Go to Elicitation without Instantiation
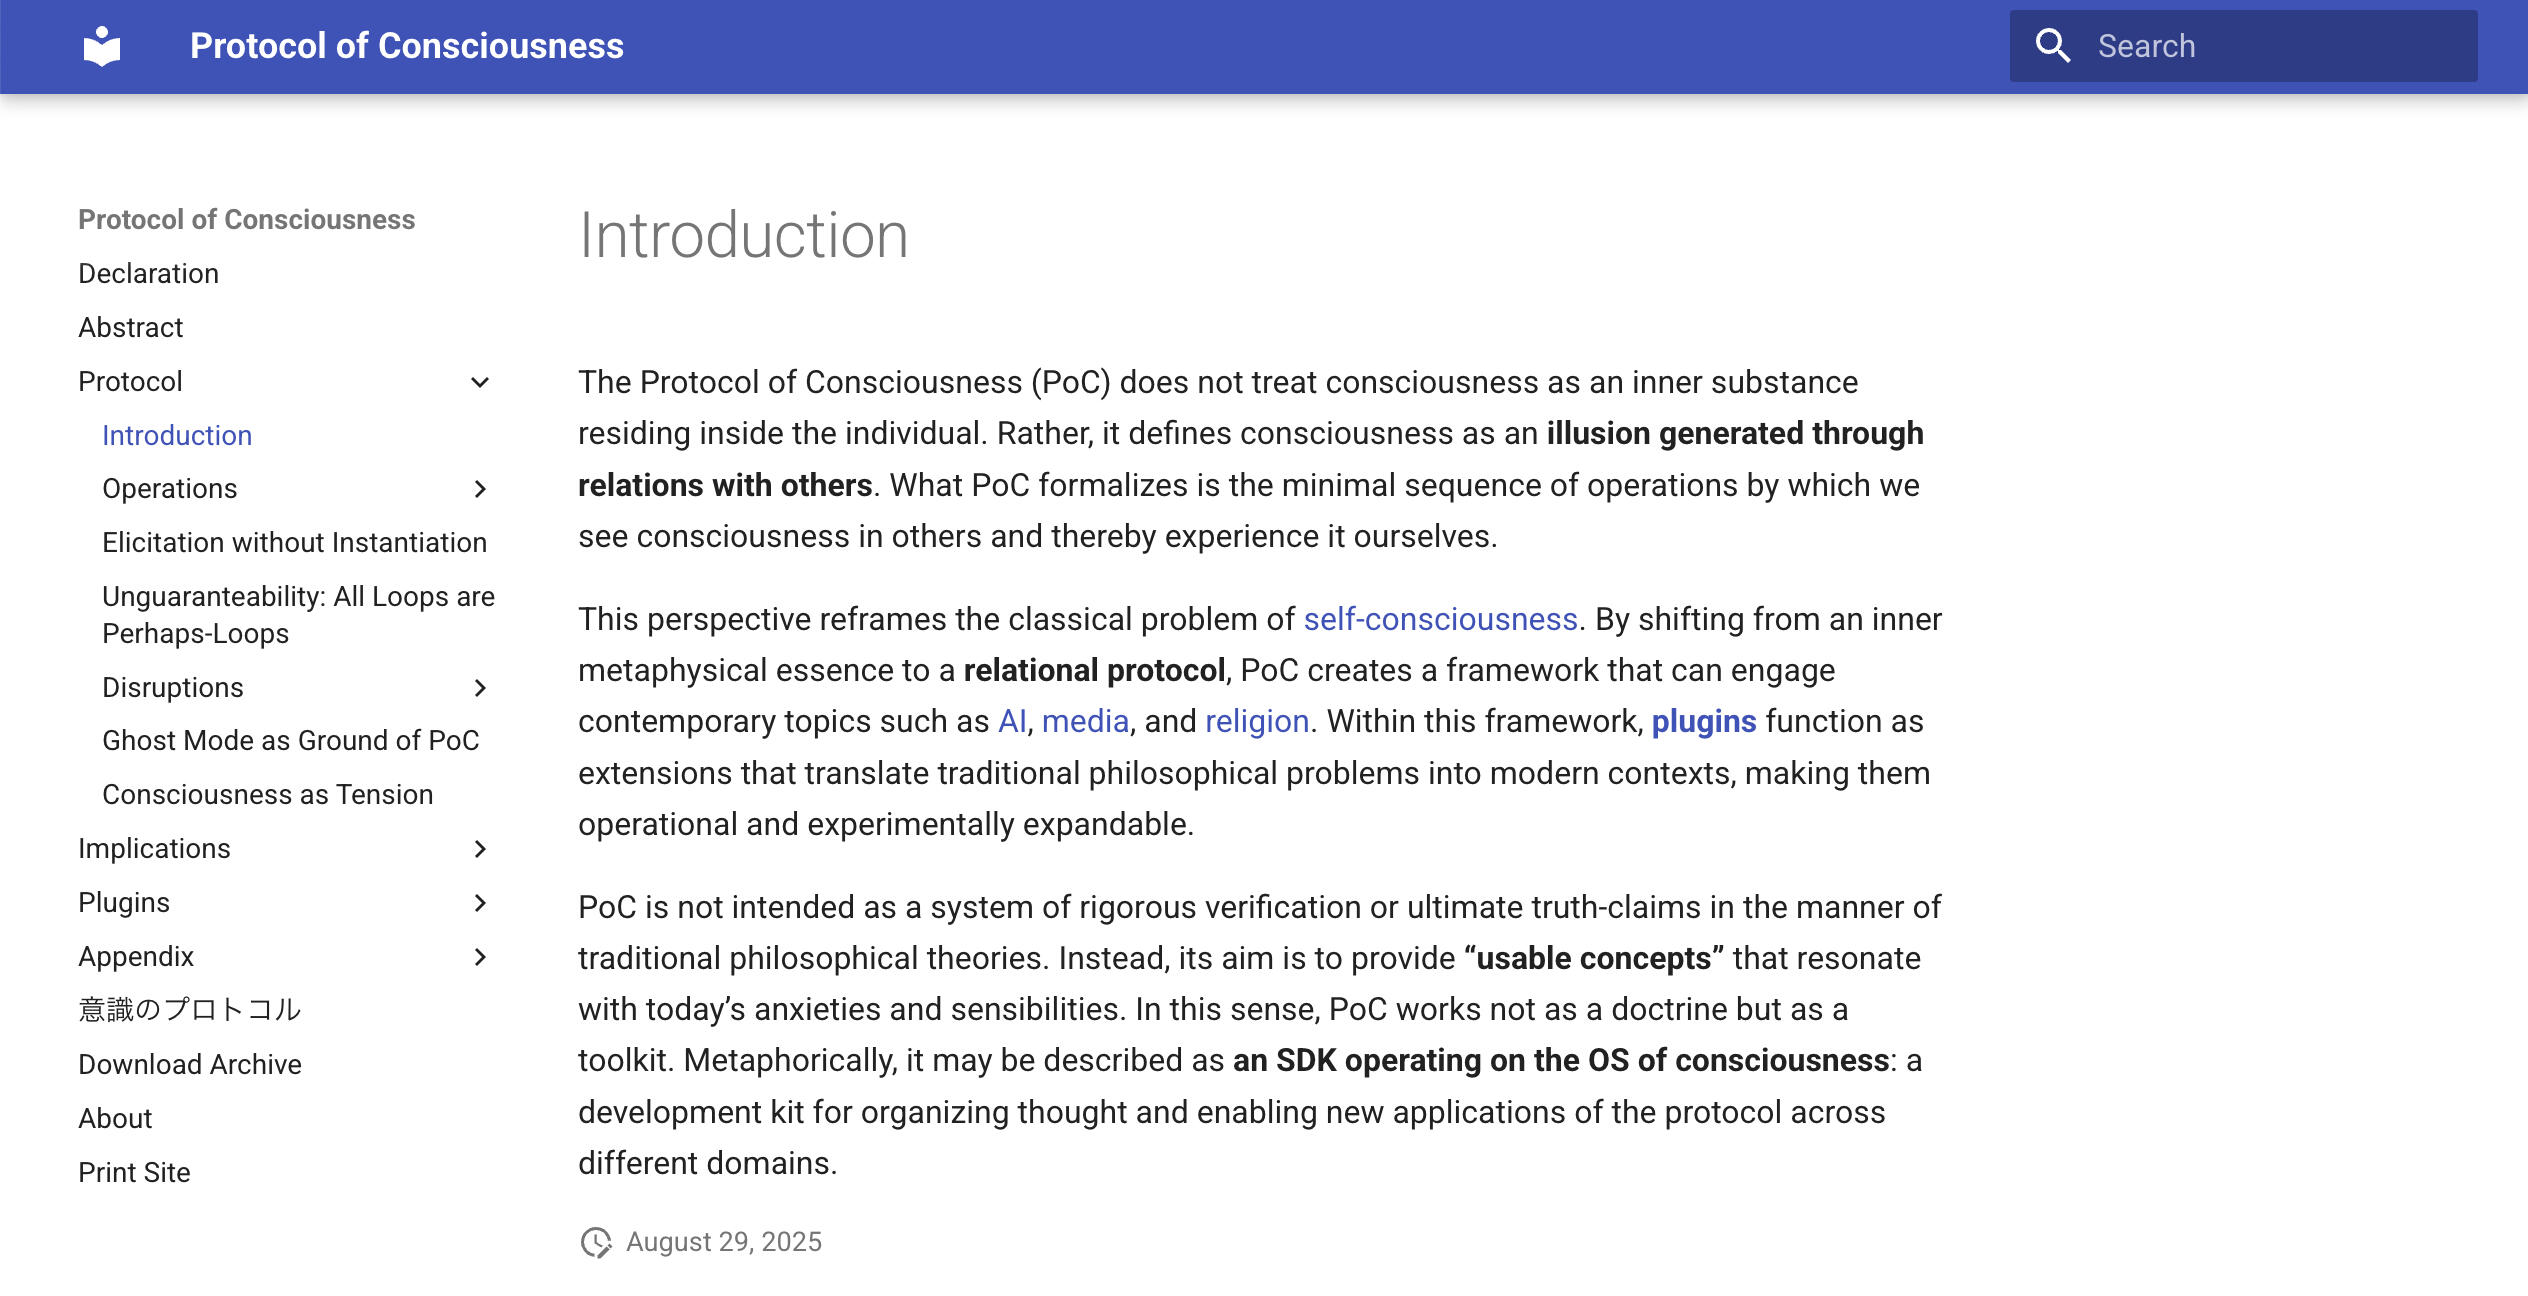The height and width of the screenshot is (1296, 2528). [x=294, y=543]
